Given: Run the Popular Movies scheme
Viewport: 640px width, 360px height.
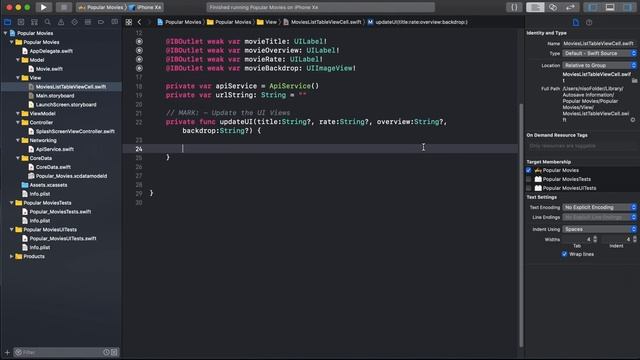Looking at the screenshot, I should click(x=43, y=7).
